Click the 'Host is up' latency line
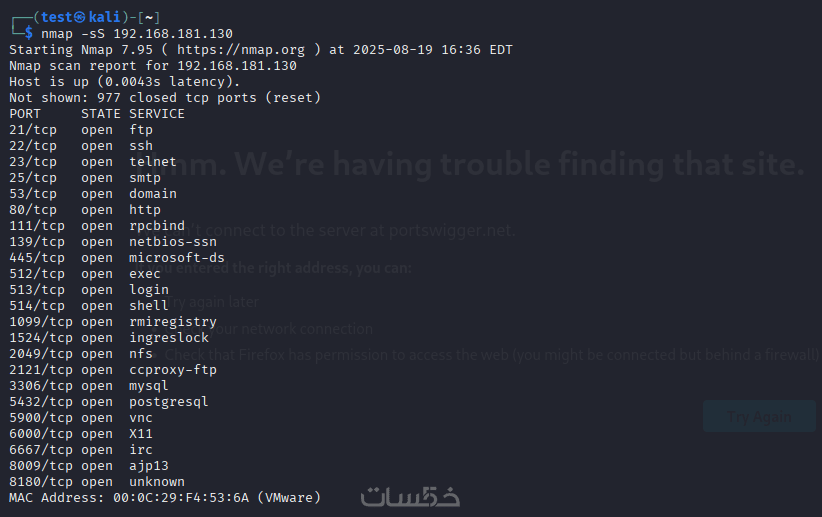 coord(125,82)
